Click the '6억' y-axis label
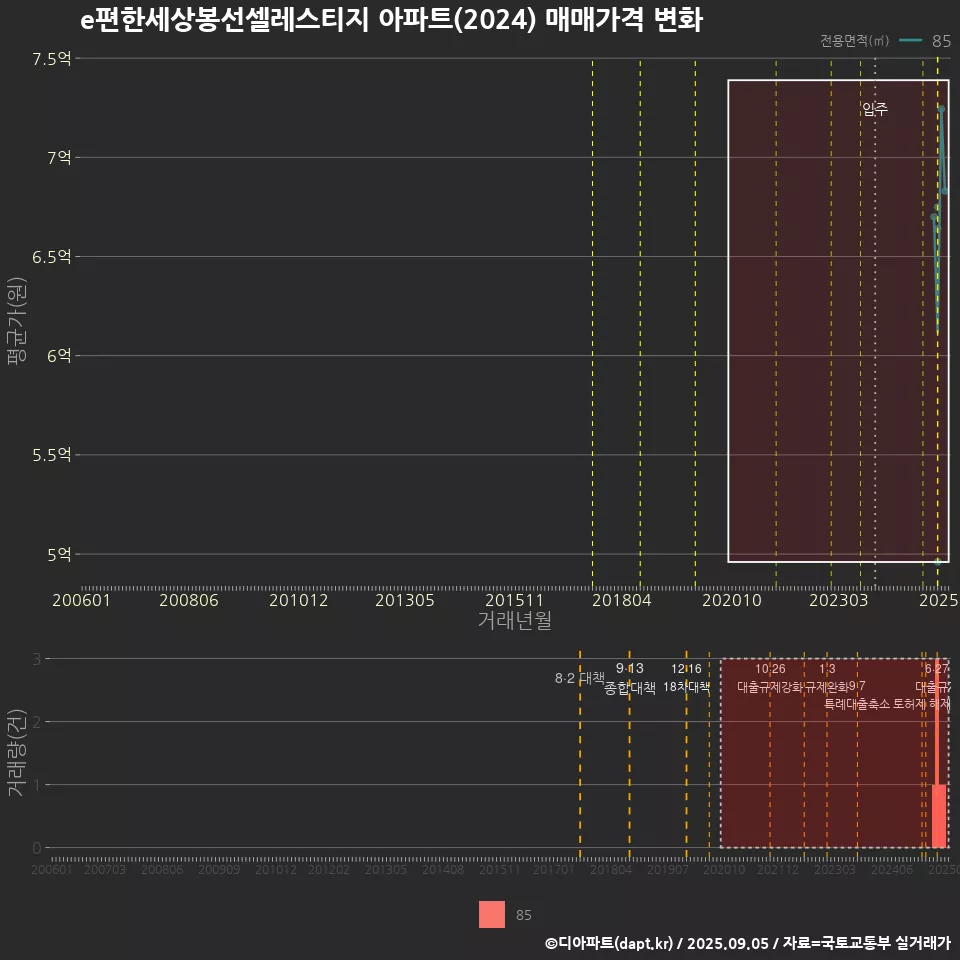This screenshot has height=960, width=960. (59, 356)
